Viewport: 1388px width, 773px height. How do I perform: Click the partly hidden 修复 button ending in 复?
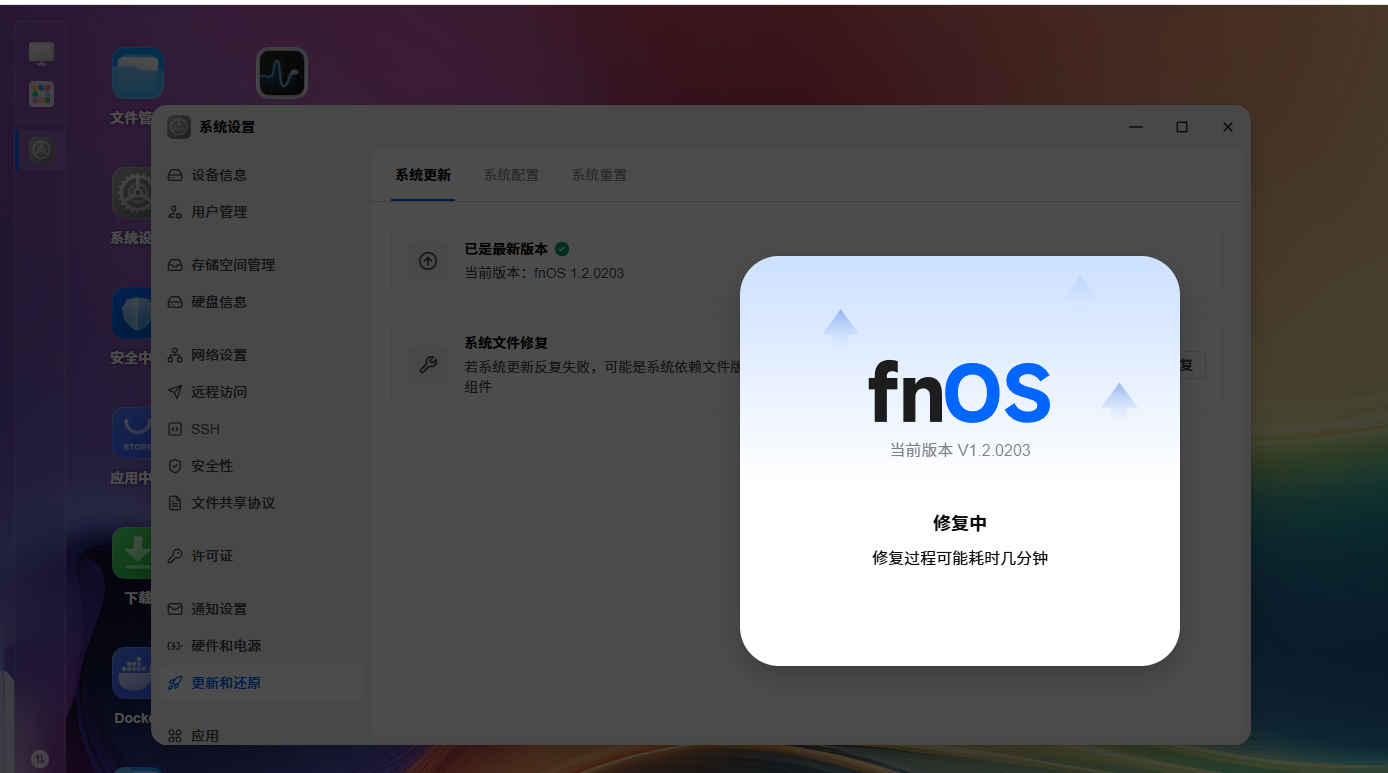point(1192,365)
